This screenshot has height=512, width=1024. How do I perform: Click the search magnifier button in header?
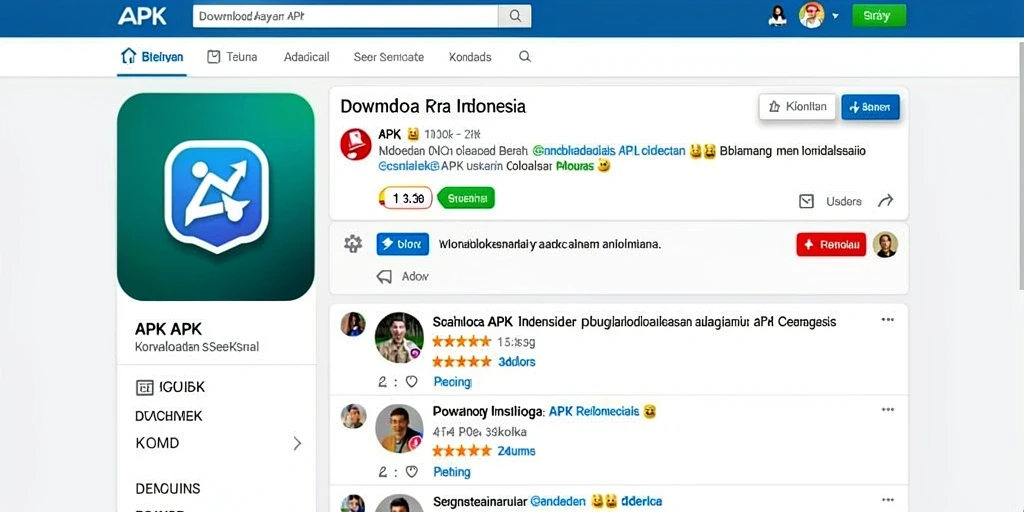point(515,16)
